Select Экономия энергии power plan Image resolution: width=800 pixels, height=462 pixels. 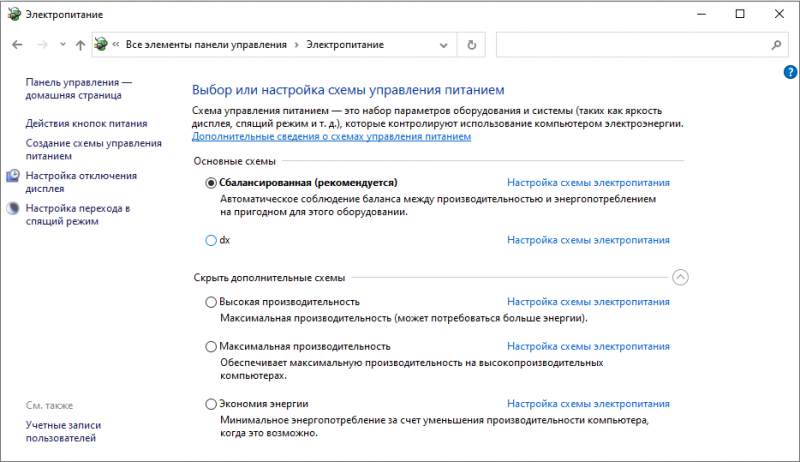211,404
